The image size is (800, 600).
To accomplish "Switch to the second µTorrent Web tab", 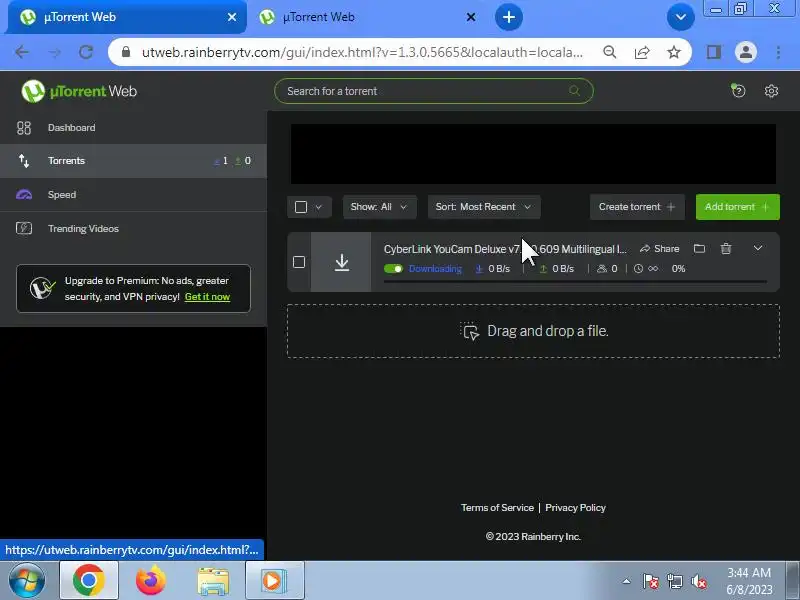I will (x=365, y=17).
